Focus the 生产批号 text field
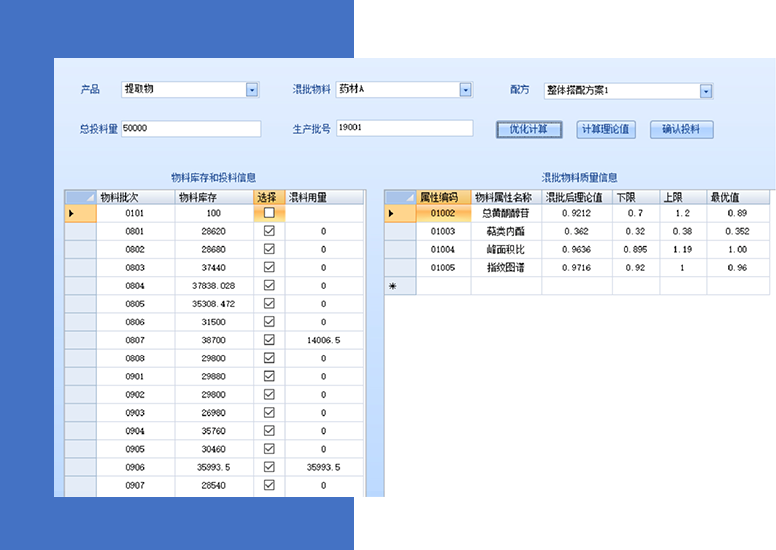This screenshot has height=550, width=776. [404, 128]
